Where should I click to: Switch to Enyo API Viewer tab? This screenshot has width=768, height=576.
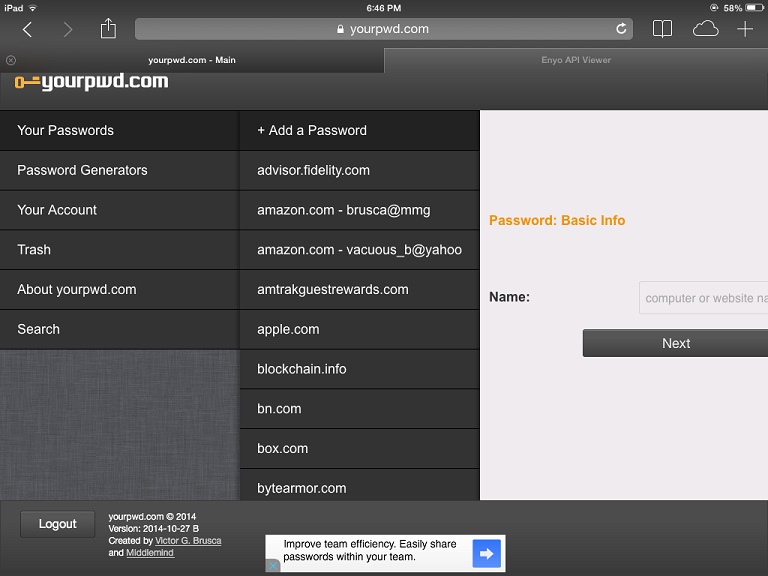click(576, 60)
